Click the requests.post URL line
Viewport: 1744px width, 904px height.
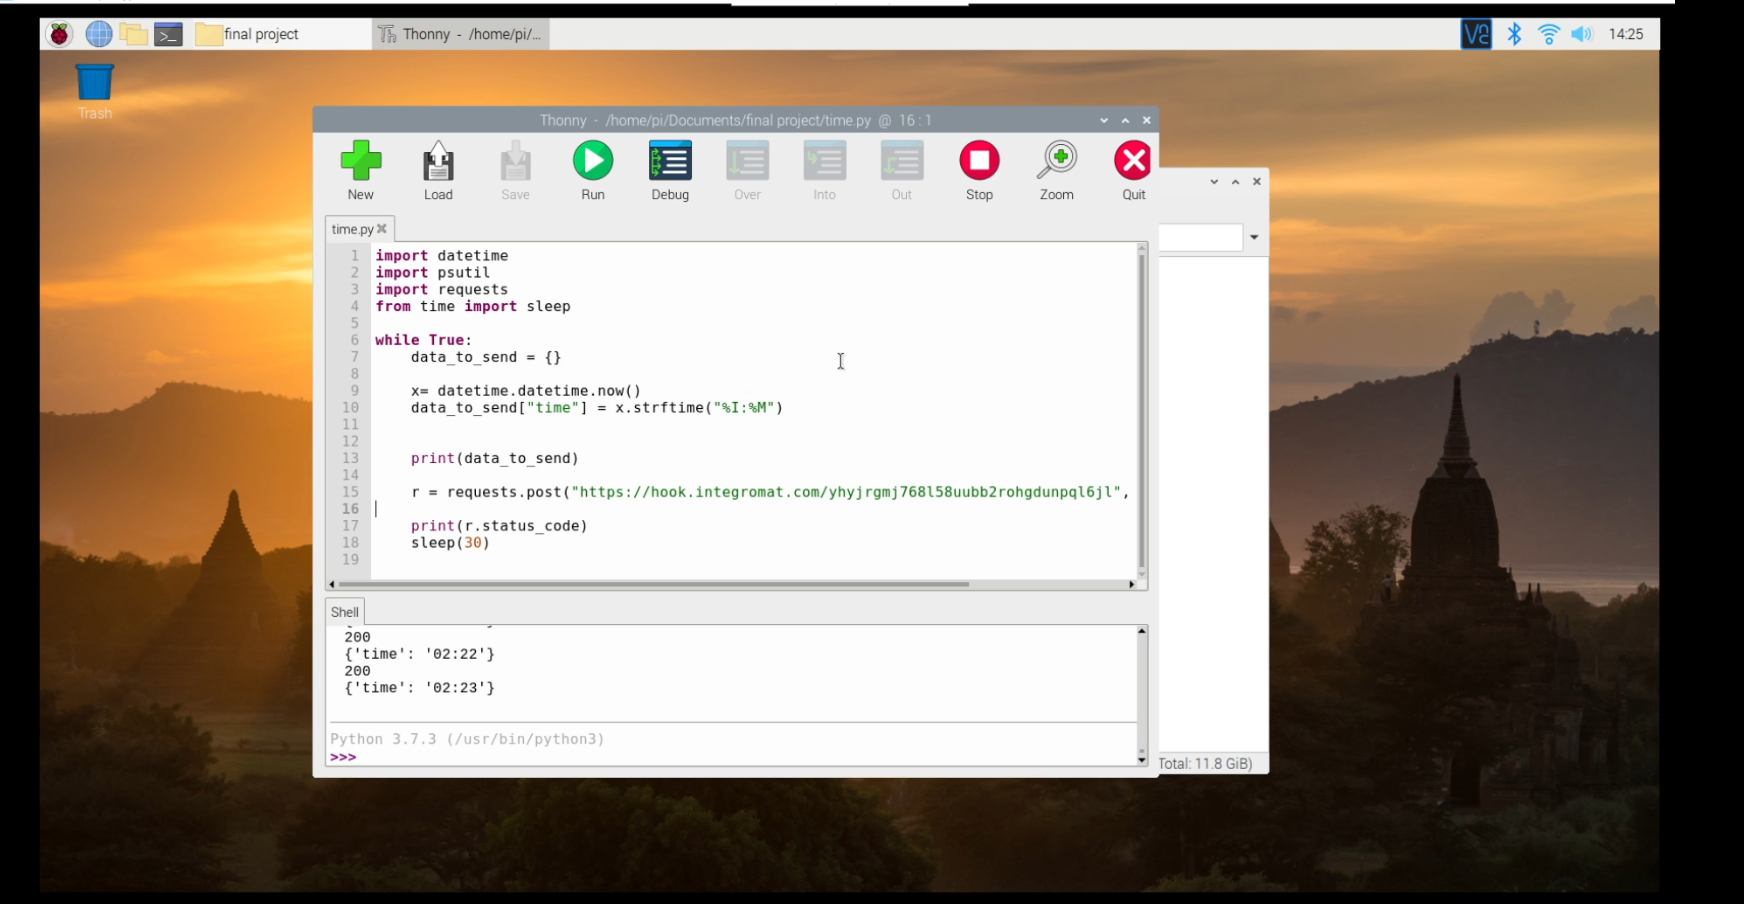[x=770, y=492]
